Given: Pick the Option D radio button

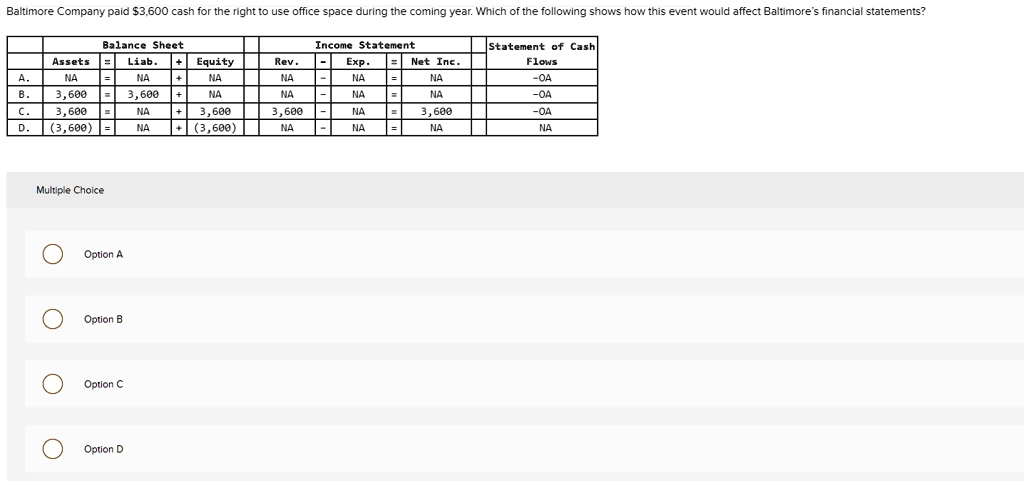Looking at the screenshot, I should (53, 449).
